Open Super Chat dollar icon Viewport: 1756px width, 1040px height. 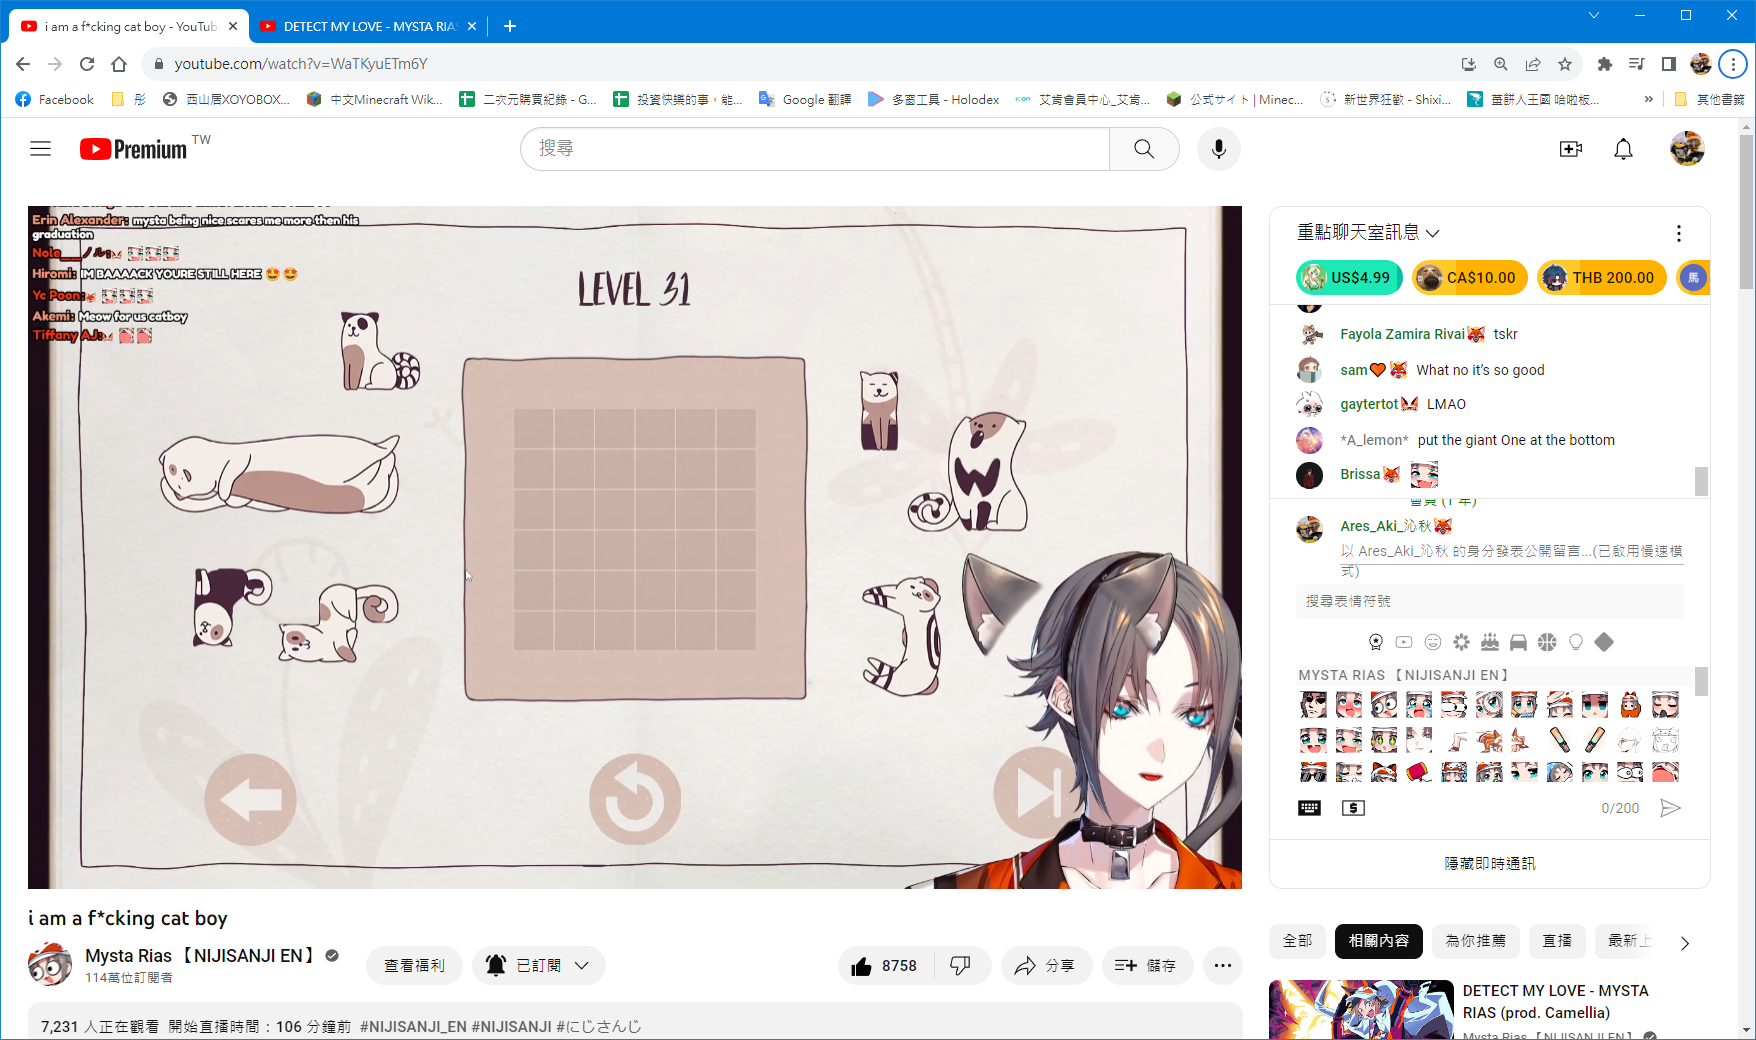(x=1353, y=808)
